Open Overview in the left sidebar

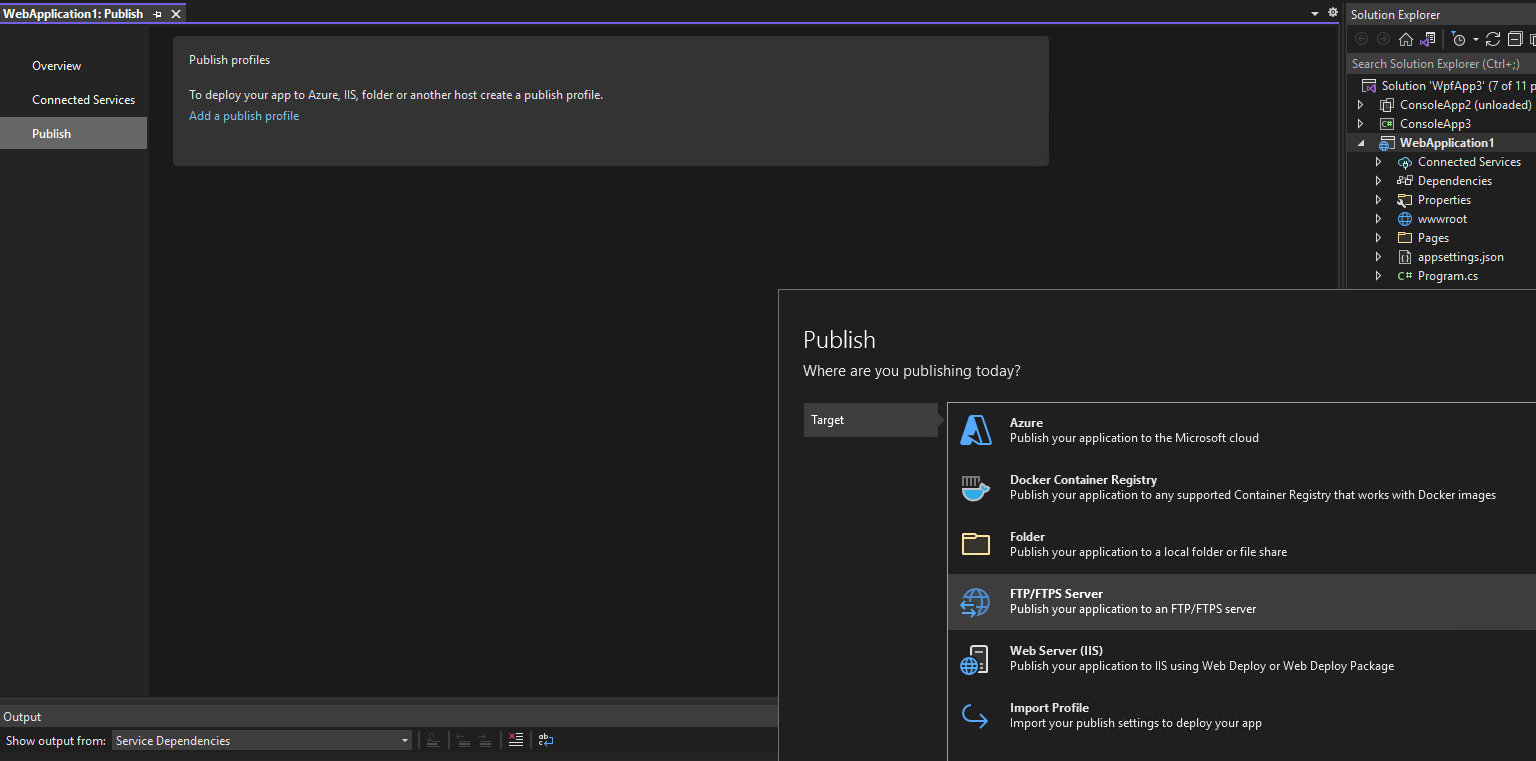[x=57, y=66]
